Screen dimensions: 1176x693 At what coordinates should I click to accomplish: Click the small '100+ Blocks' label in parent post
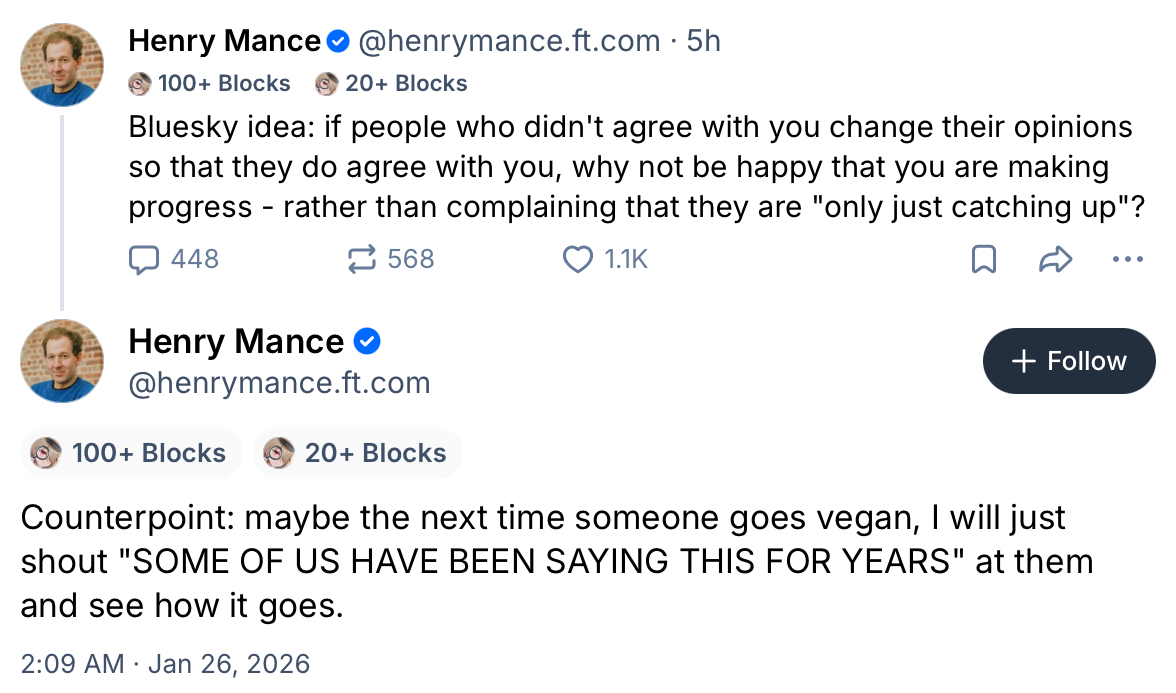[x=223, y=84]
